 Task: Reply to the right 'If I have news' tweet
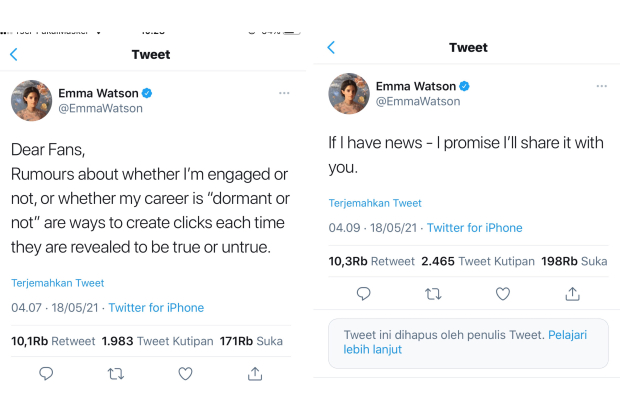[x=364, y=293]
